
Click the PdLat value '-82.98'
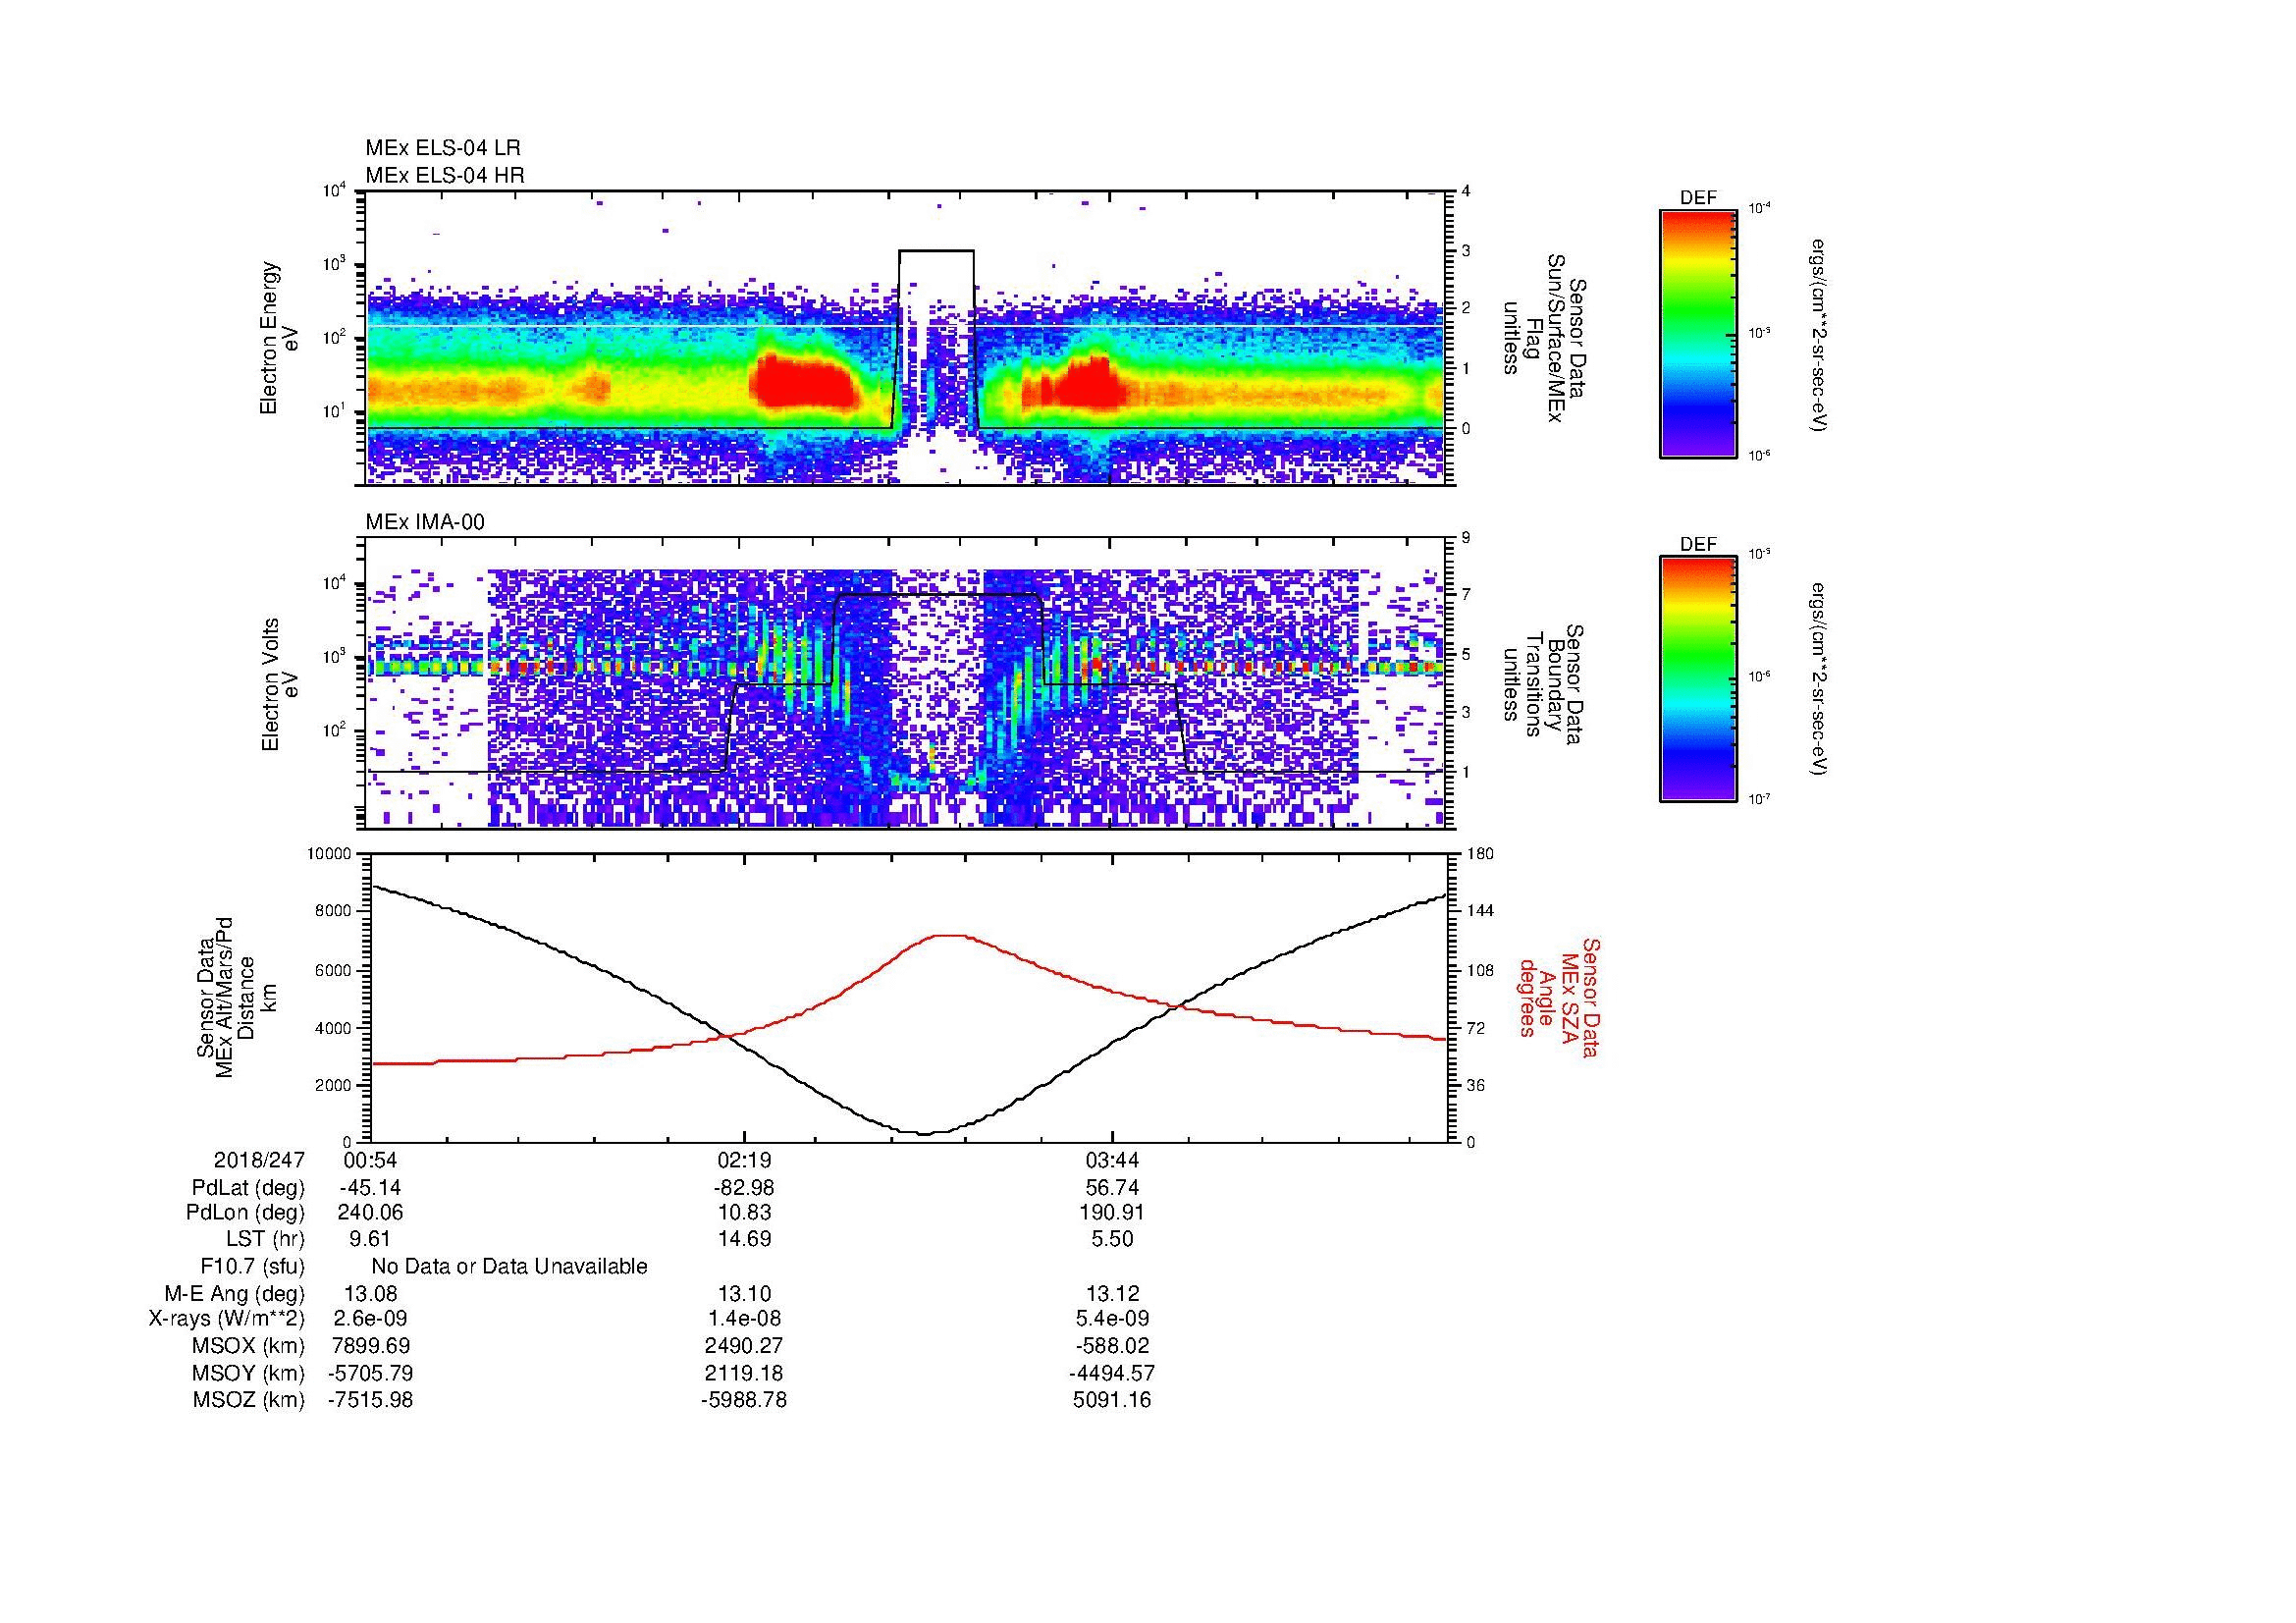pyautogui.click(x=744, y=1188)
